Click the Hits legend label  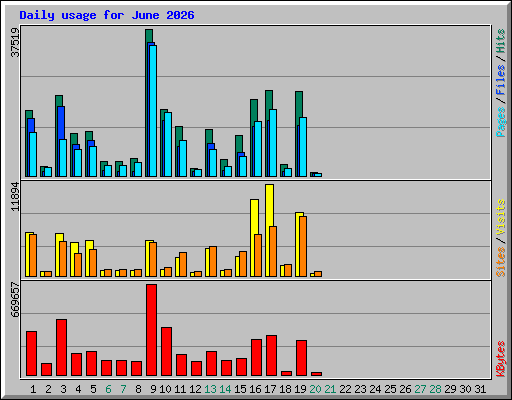click(x=500, y=41)
